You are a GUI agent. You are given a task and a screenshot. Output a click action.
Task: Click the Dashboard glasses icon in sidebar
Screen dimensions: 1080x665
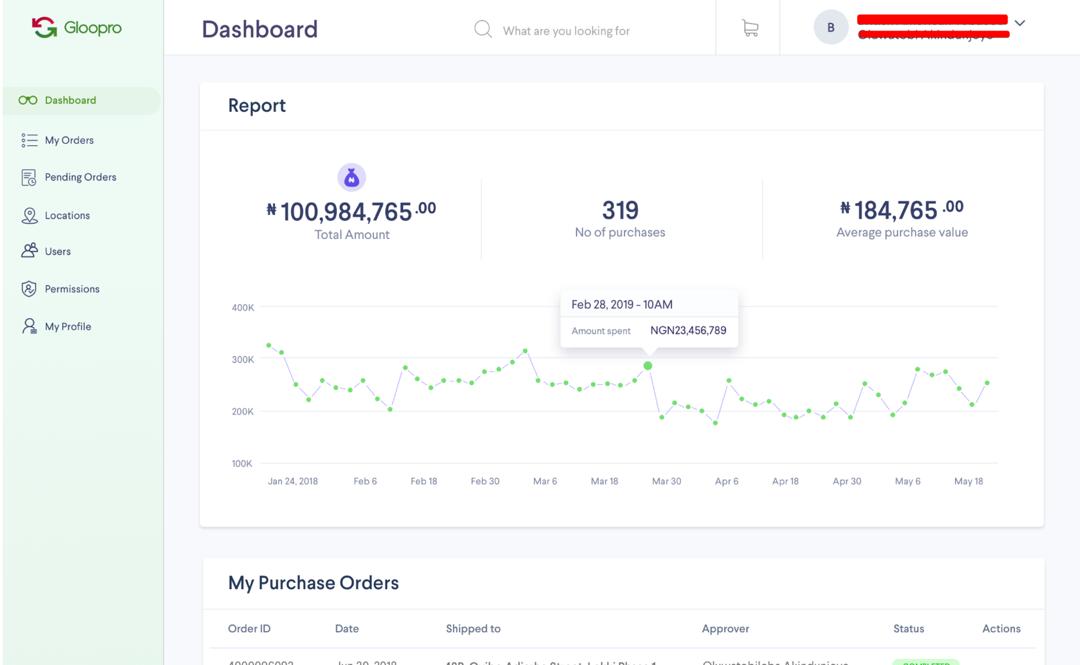pyautogui.click(x=28, y=101)
